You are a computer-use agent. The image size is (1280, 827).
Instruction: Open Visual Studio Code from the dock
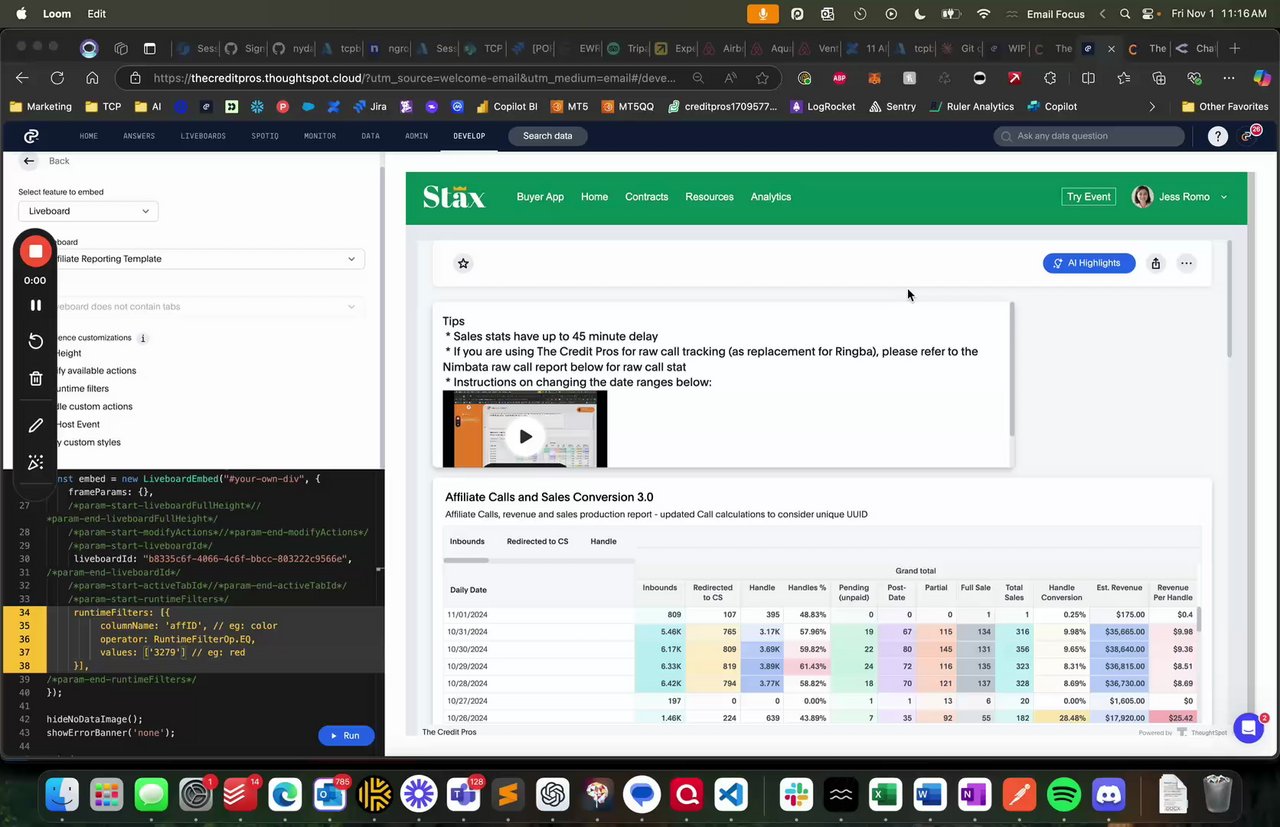[732, 795]
